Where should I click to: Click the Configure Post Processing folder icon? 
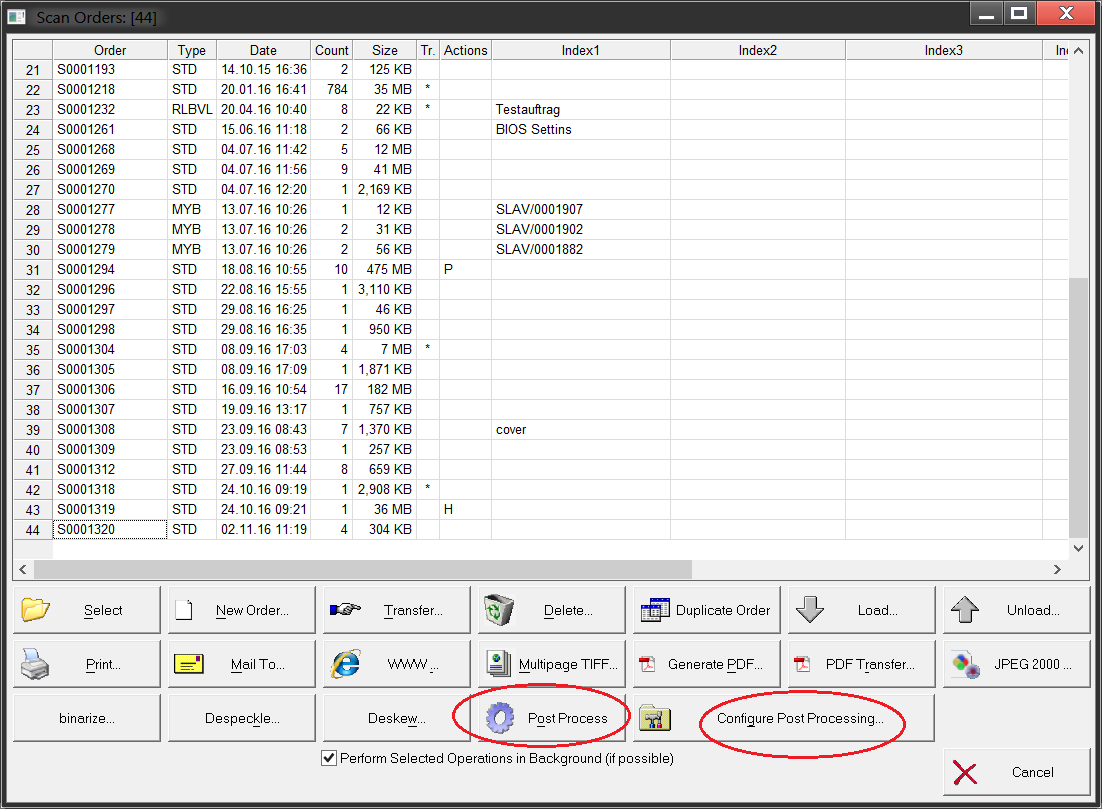tap(655, 718)
